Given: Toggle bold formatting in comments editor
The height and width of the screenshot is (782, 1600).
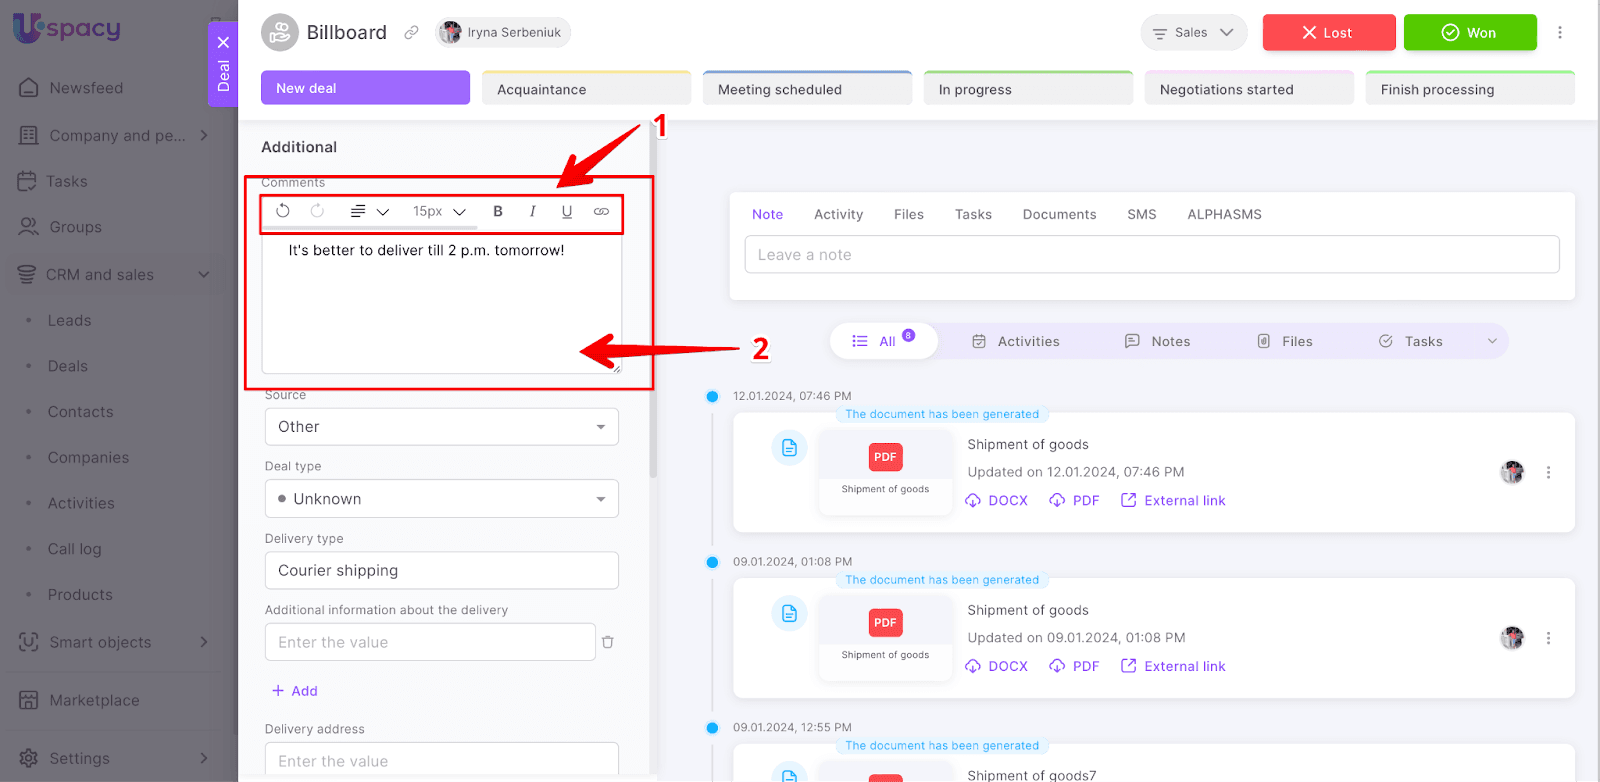Looking at the screenshot, I should coord(498,211).
